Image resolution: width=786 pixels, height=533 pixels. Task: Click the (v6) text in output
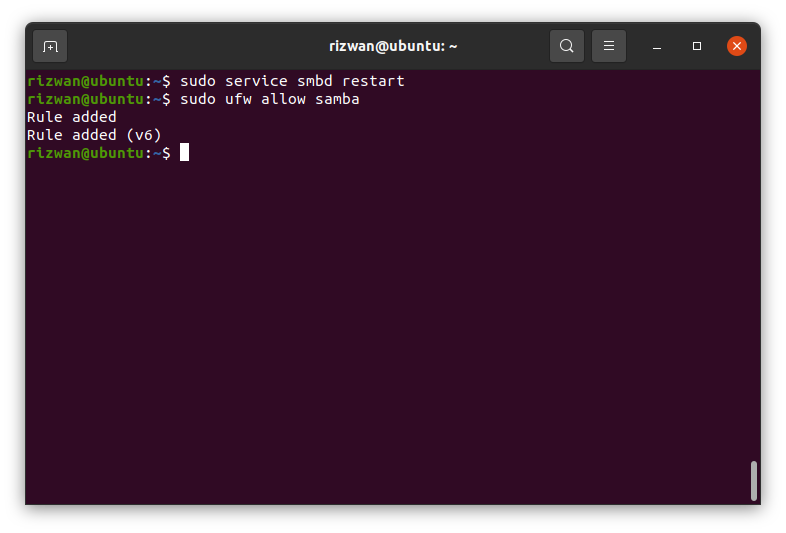(x=144, y=135)
